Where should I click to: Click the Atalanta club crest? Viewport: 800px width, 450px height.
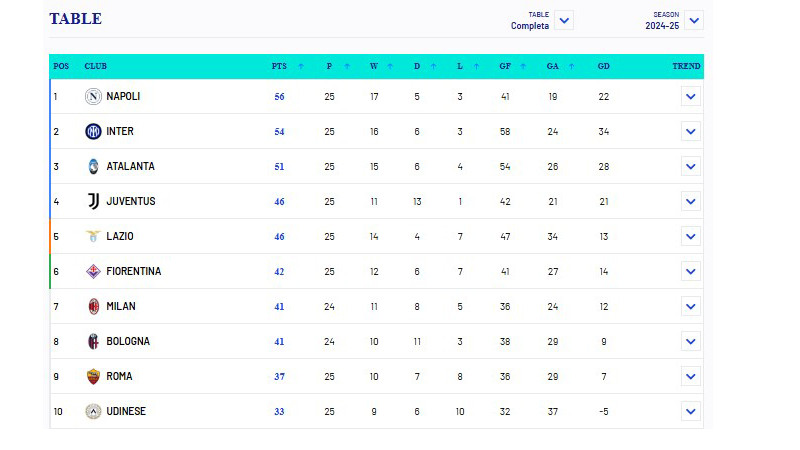coord(93,166)
